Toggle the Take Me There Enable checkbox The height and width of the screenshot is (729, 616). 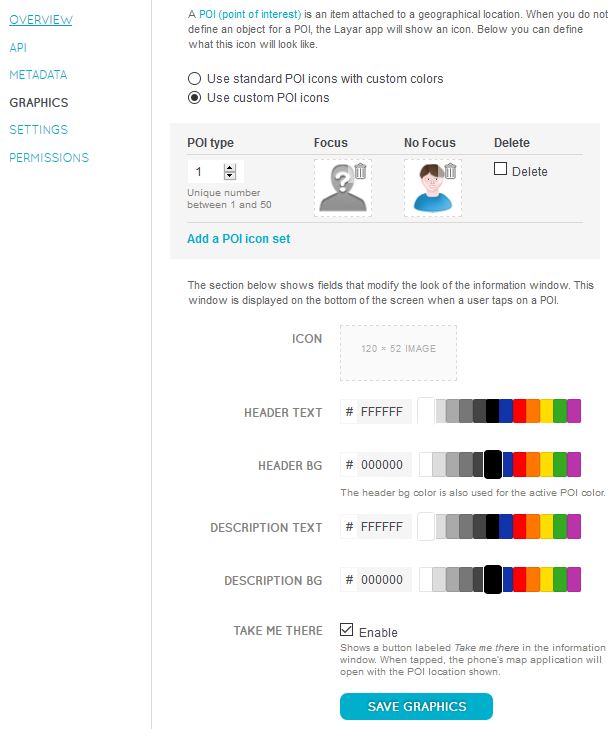pyautogui.click(x=347, y=631)
